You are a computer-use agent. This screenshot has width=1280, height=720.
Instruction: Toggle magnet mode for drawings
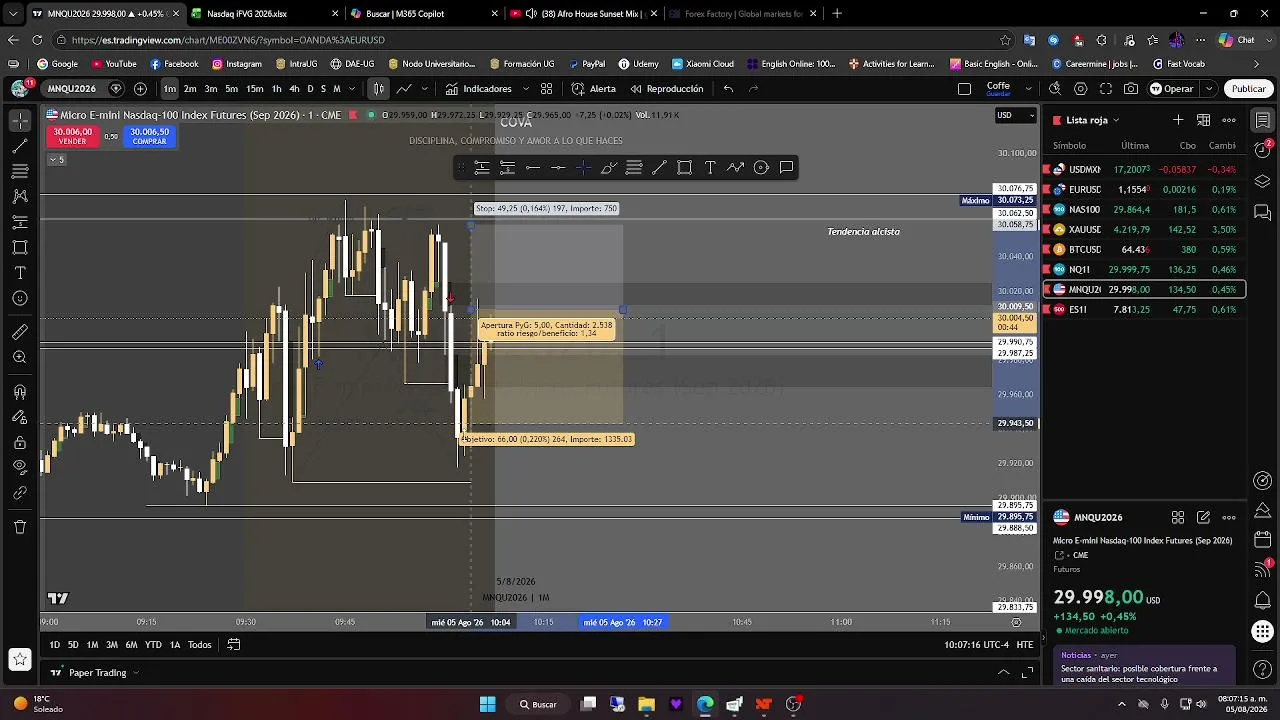[x=20, y=393]
